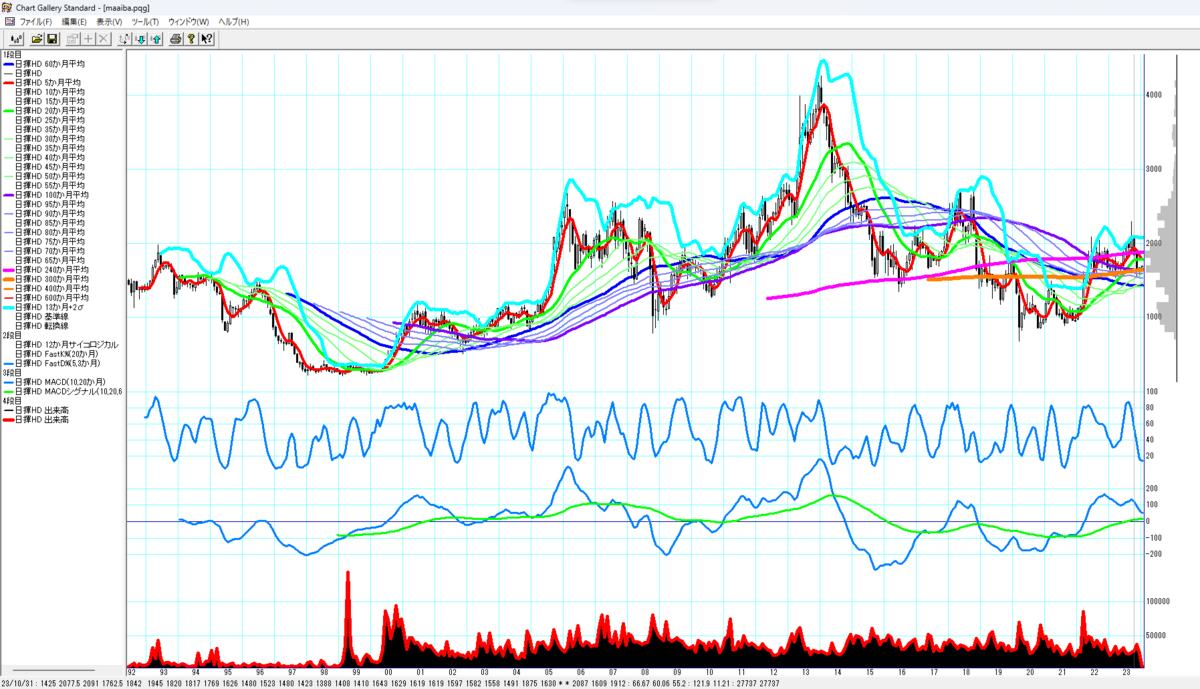Click the magenta swatch beside 240か月平均
This screenshot has height=689, width=1200.
pos(8,270)
